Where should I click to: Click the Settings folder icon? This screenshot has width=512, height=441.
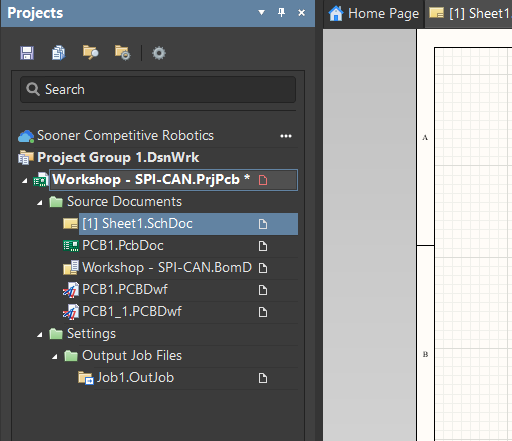pos(56,334)
